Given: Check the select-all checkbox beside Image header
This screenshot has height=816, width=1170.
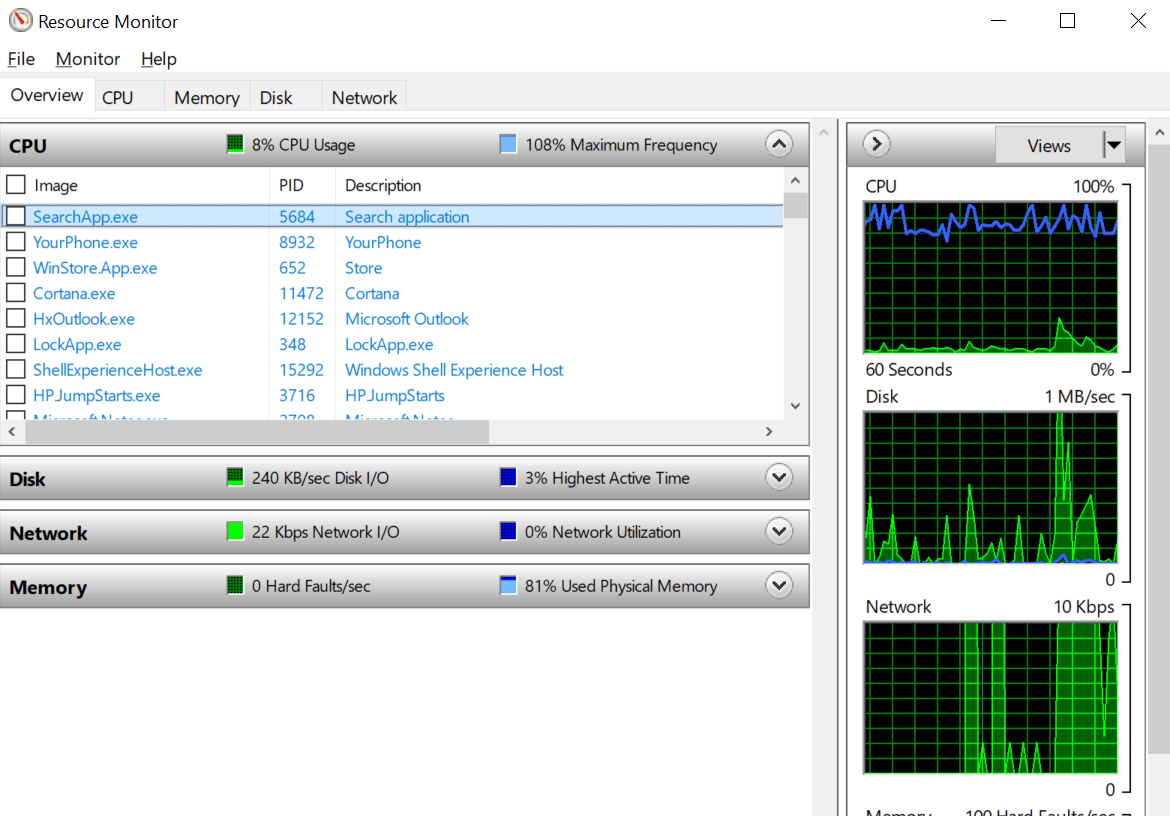Looking at the screenshot, I should (15, 184).
